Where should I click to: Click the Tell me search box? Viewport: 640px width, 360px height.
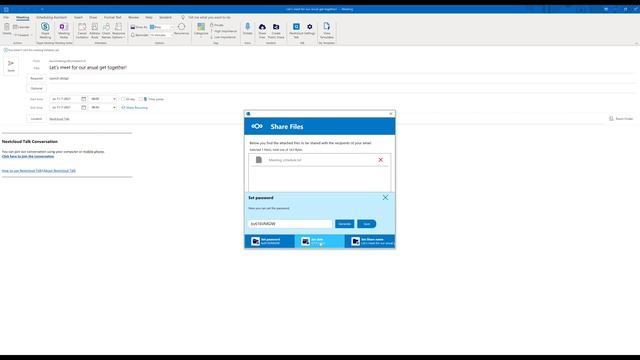[209, 18]
